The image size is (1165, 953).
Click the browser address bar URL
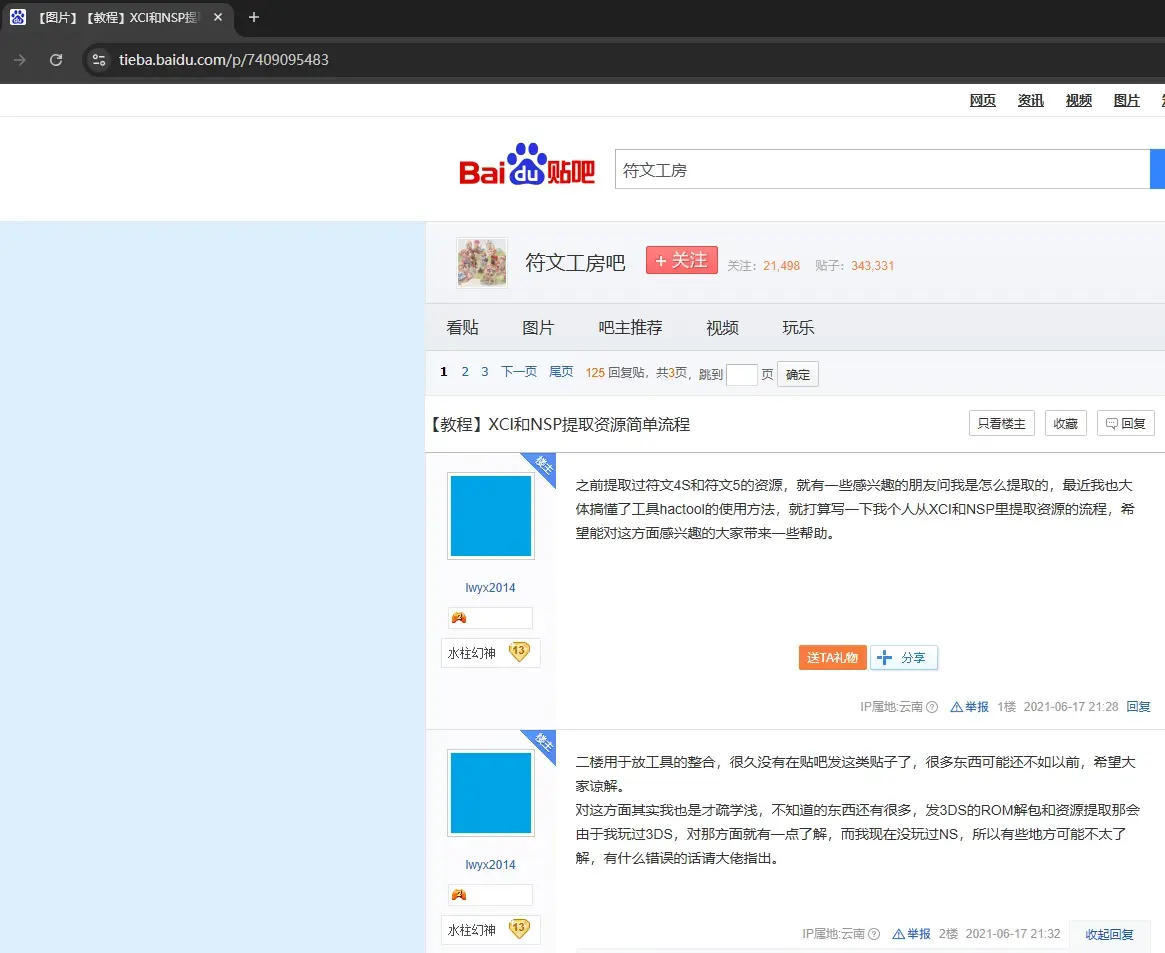[224, 60]
